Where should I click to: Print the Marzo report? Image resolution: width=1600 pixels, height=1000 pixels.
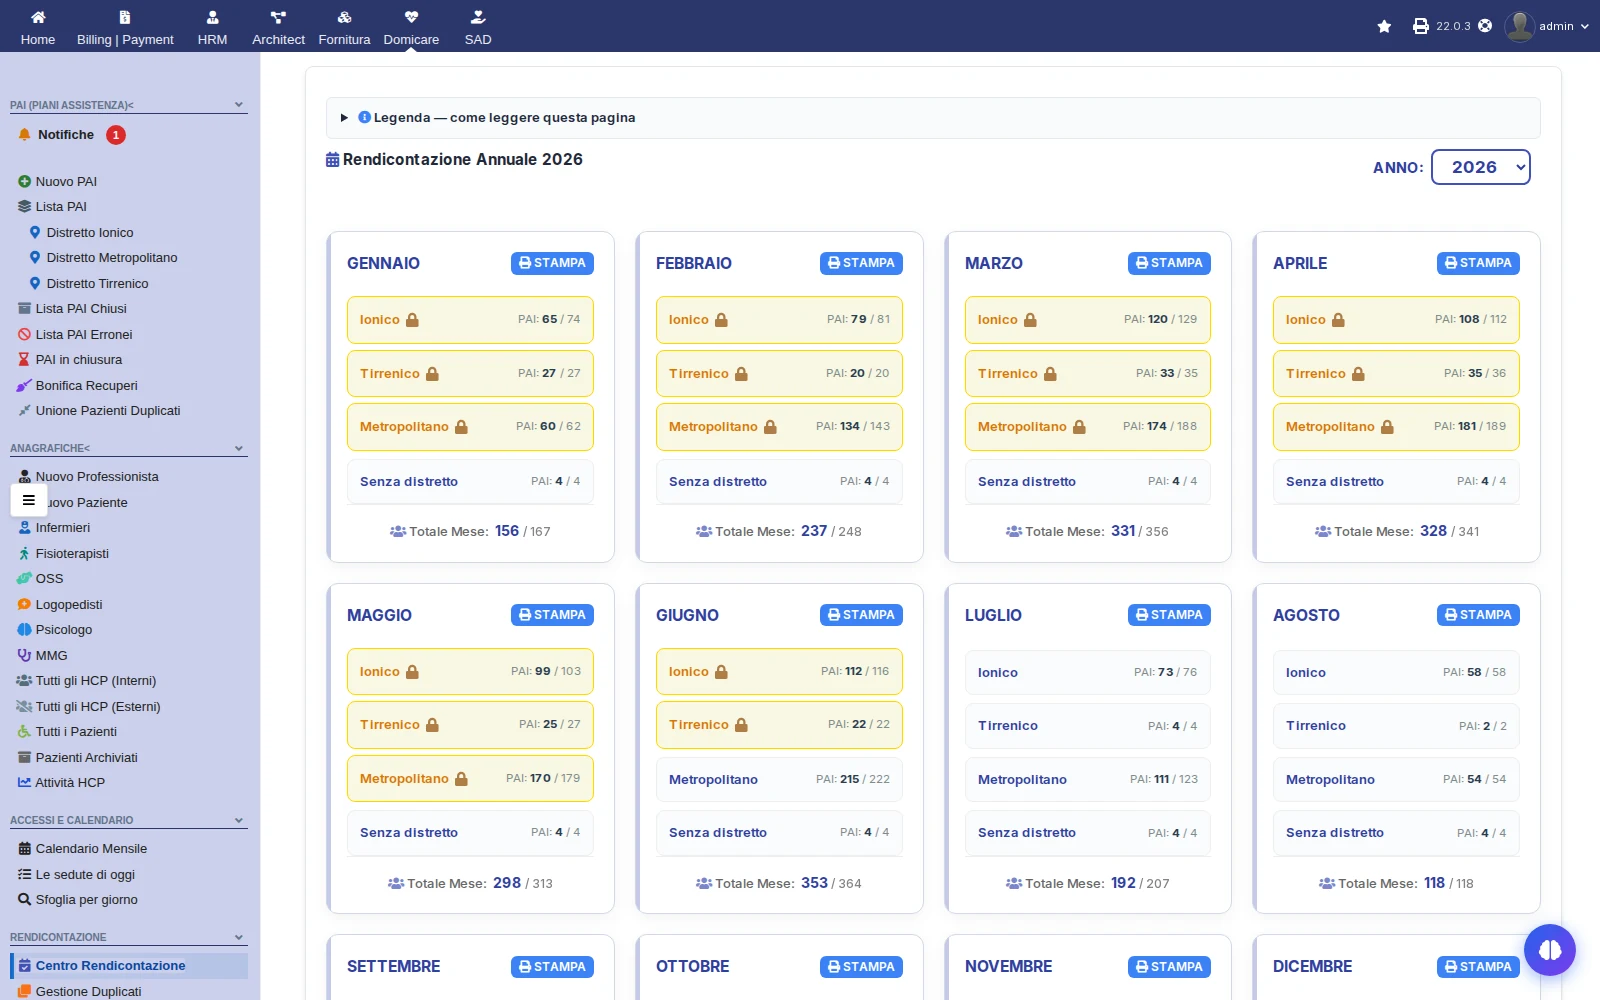[1169, 263]
